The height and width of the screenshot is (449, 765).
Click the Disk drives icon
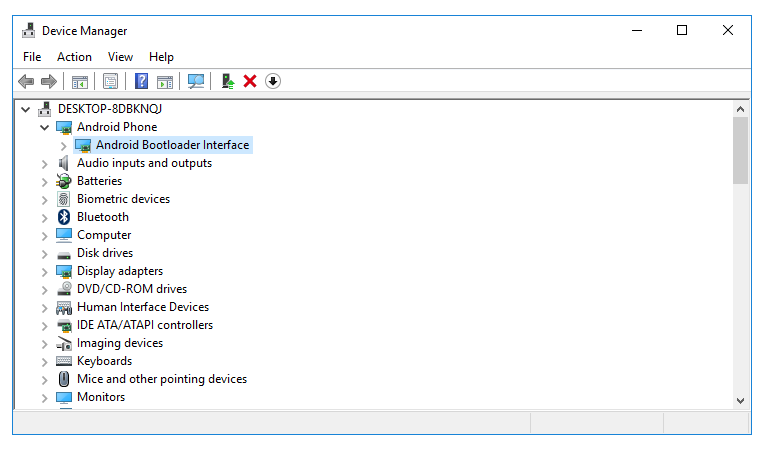64,255
